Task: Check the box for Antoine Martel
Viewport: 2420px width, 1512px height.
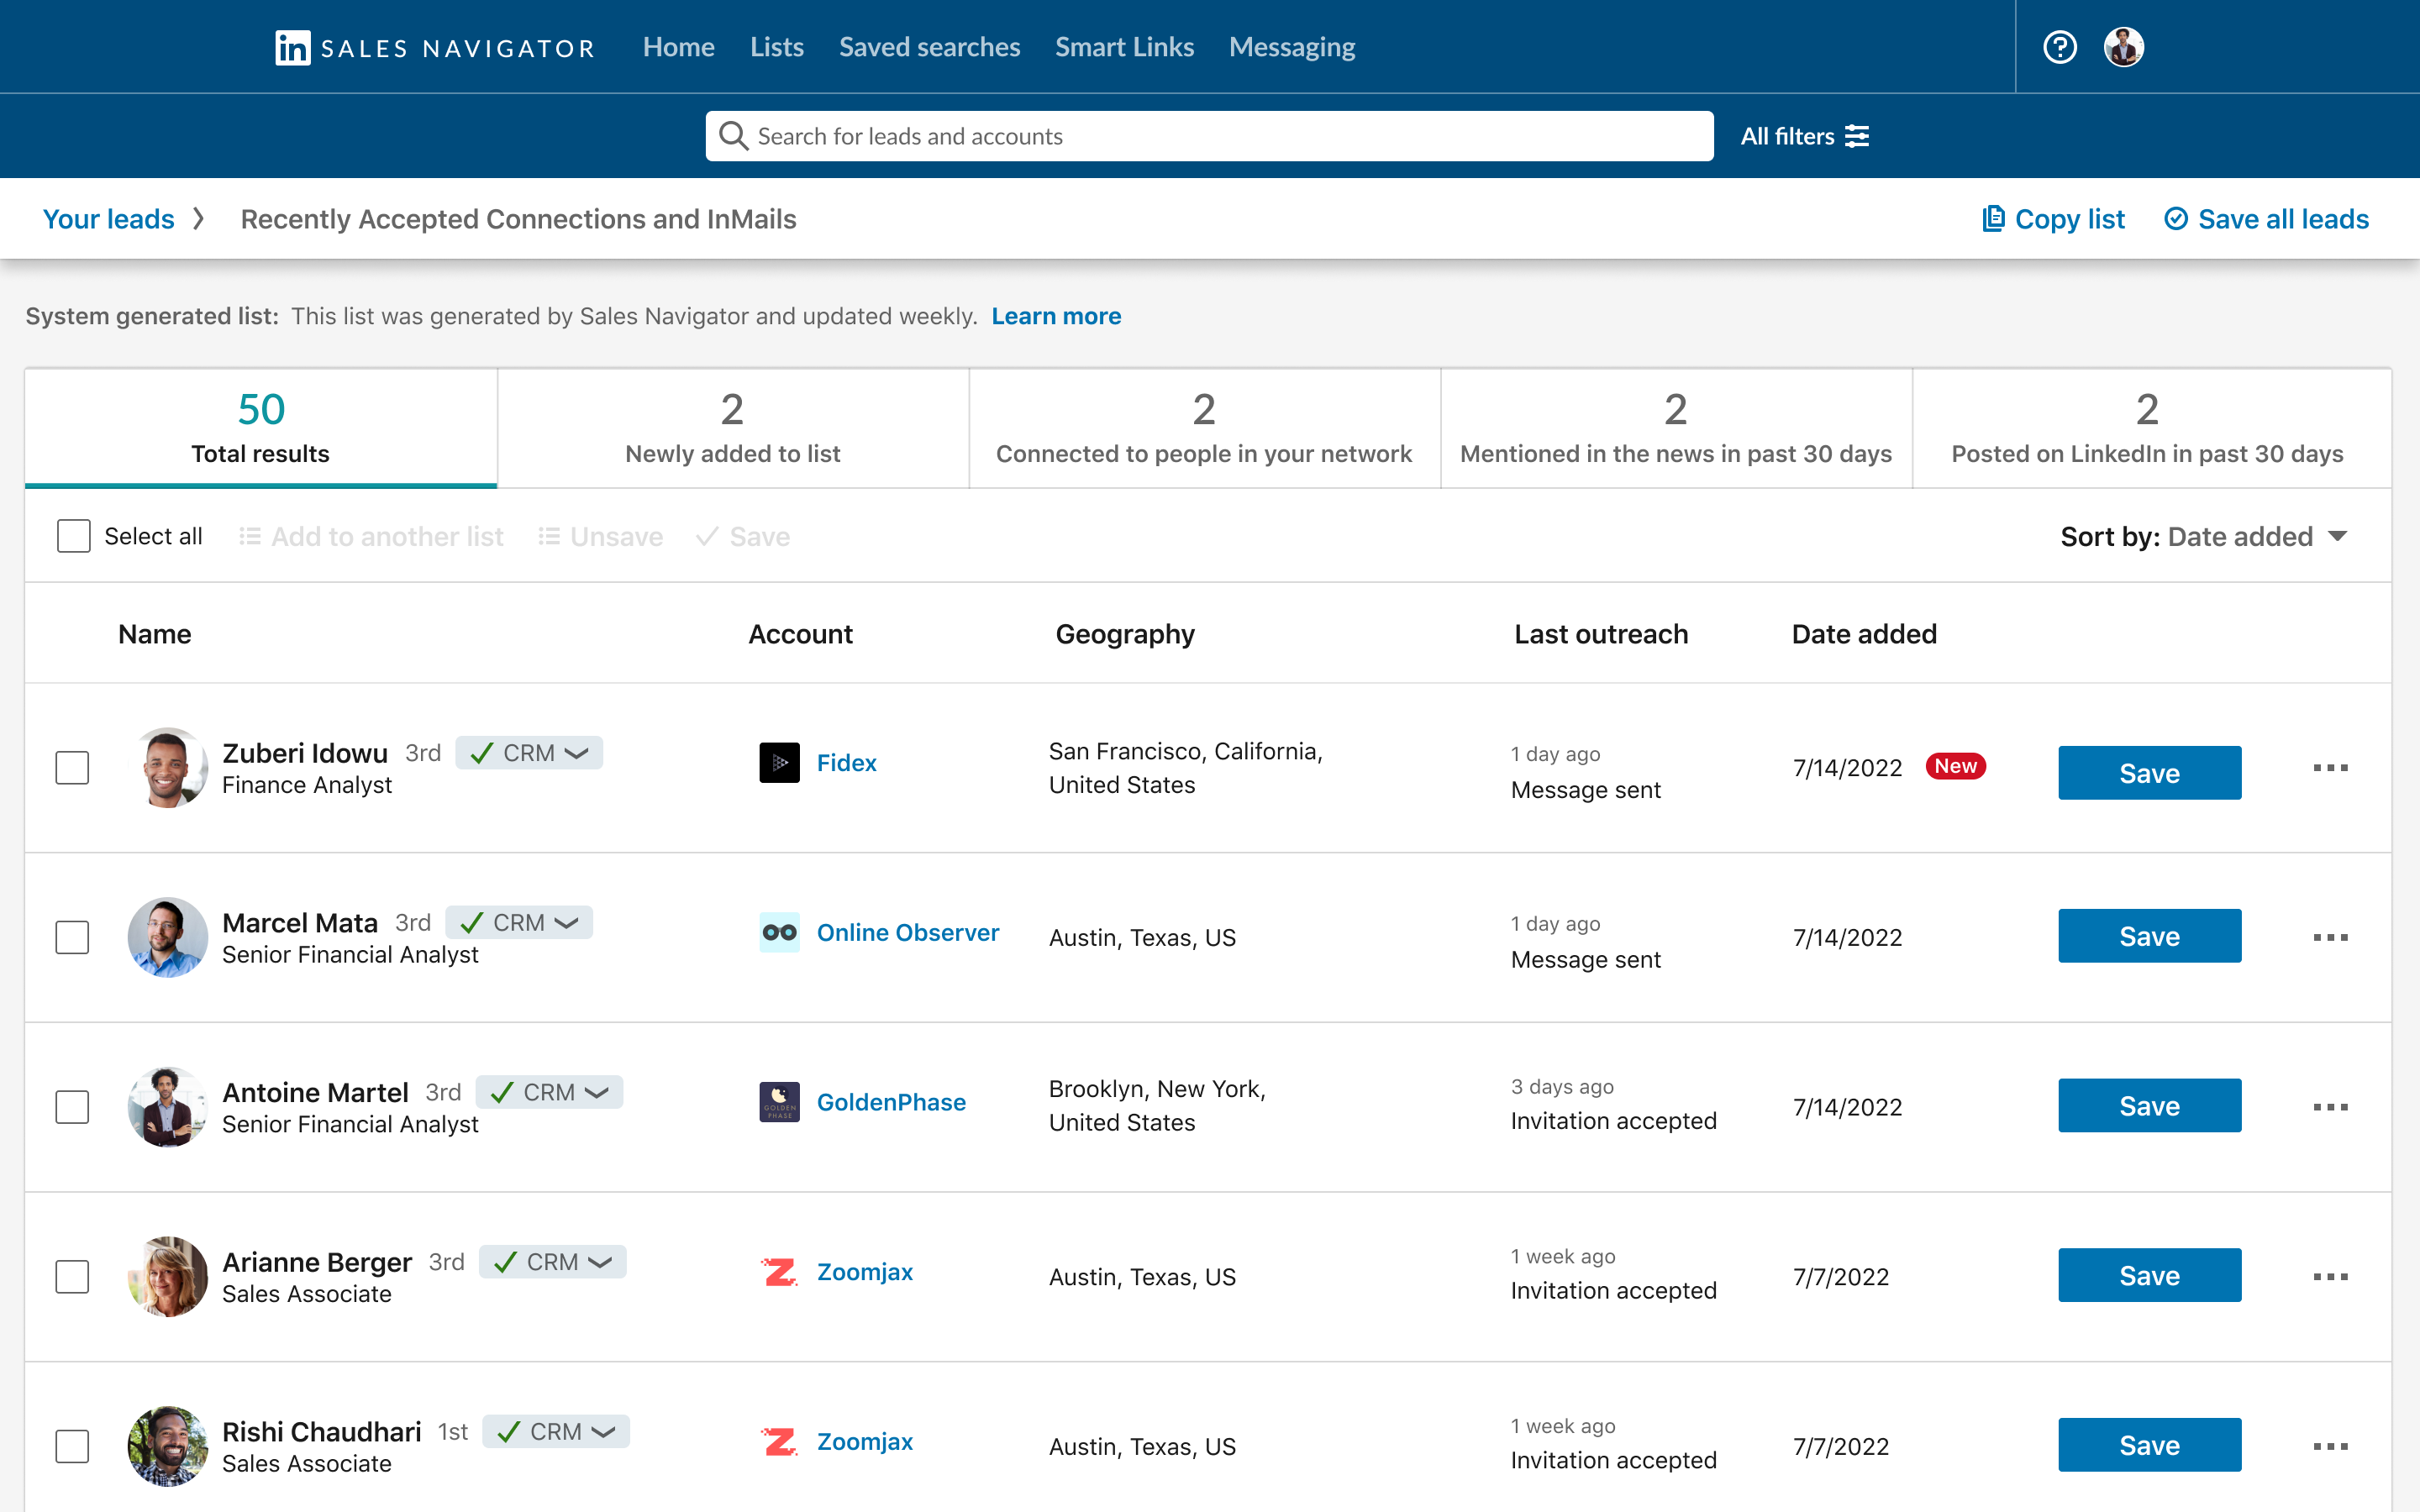Action: tap(72, 1107)
